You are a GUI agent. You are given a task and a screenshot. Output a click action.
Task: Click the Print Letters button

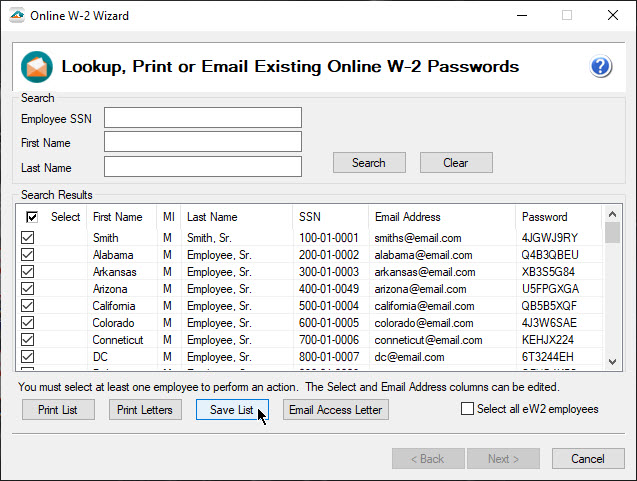(x=144, y=410)
